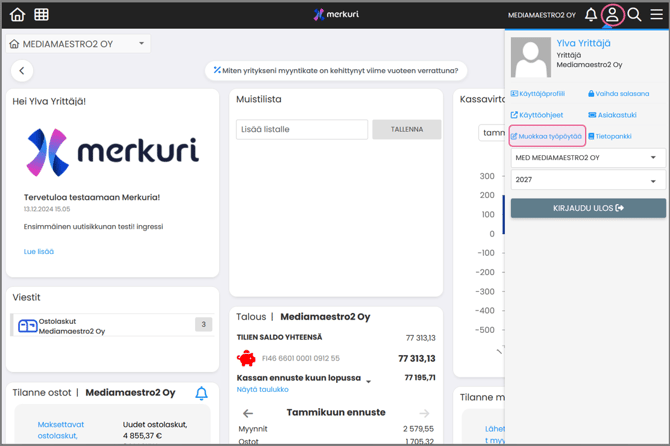This screenshot has height=446, width=670.
Task: Open the 2027 year dropdown
Action: coord(587,180)
